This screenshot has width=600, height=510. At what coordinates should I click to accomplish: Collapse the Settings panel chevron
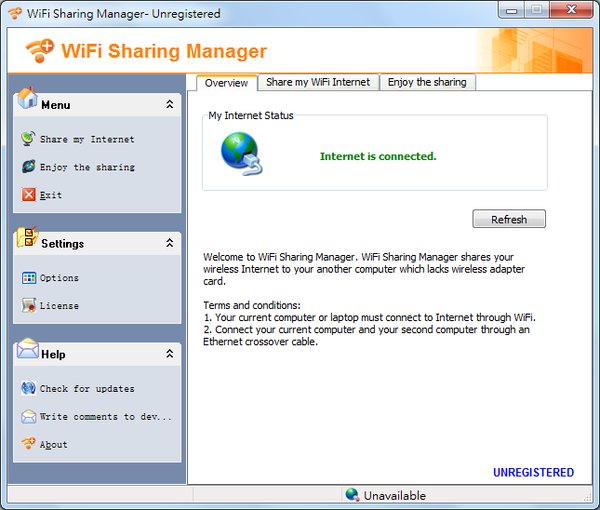pos(170,243)
